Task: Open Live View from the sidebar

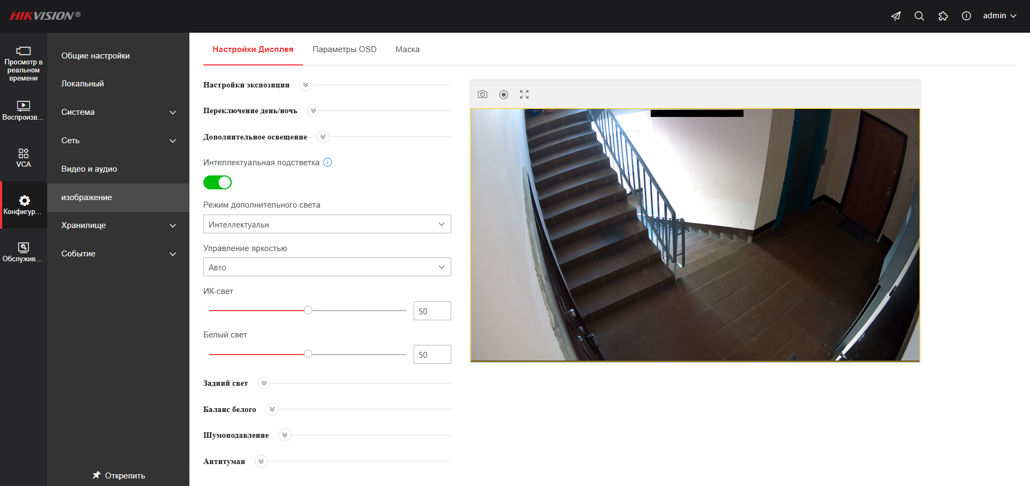Action: (x=24, y=64)
